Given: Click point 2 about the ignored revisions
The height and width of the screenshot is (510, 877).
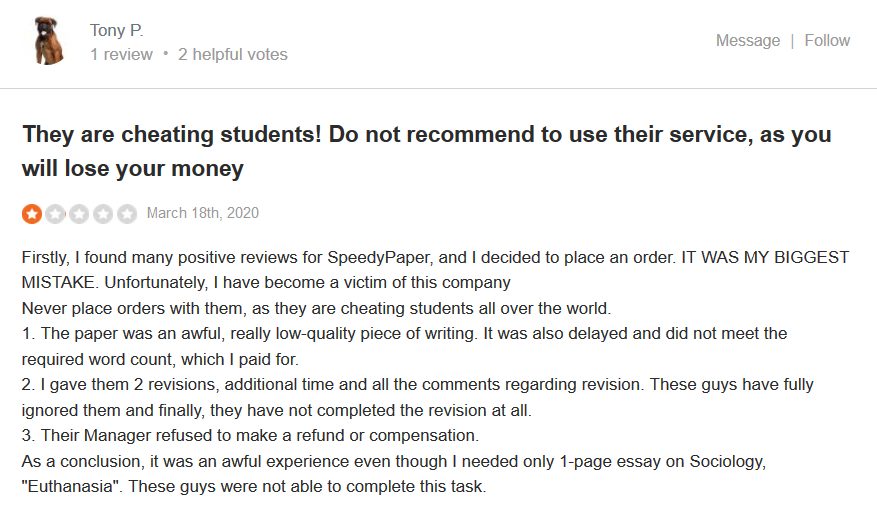Looking at the screenshot, I should [418, 397].
